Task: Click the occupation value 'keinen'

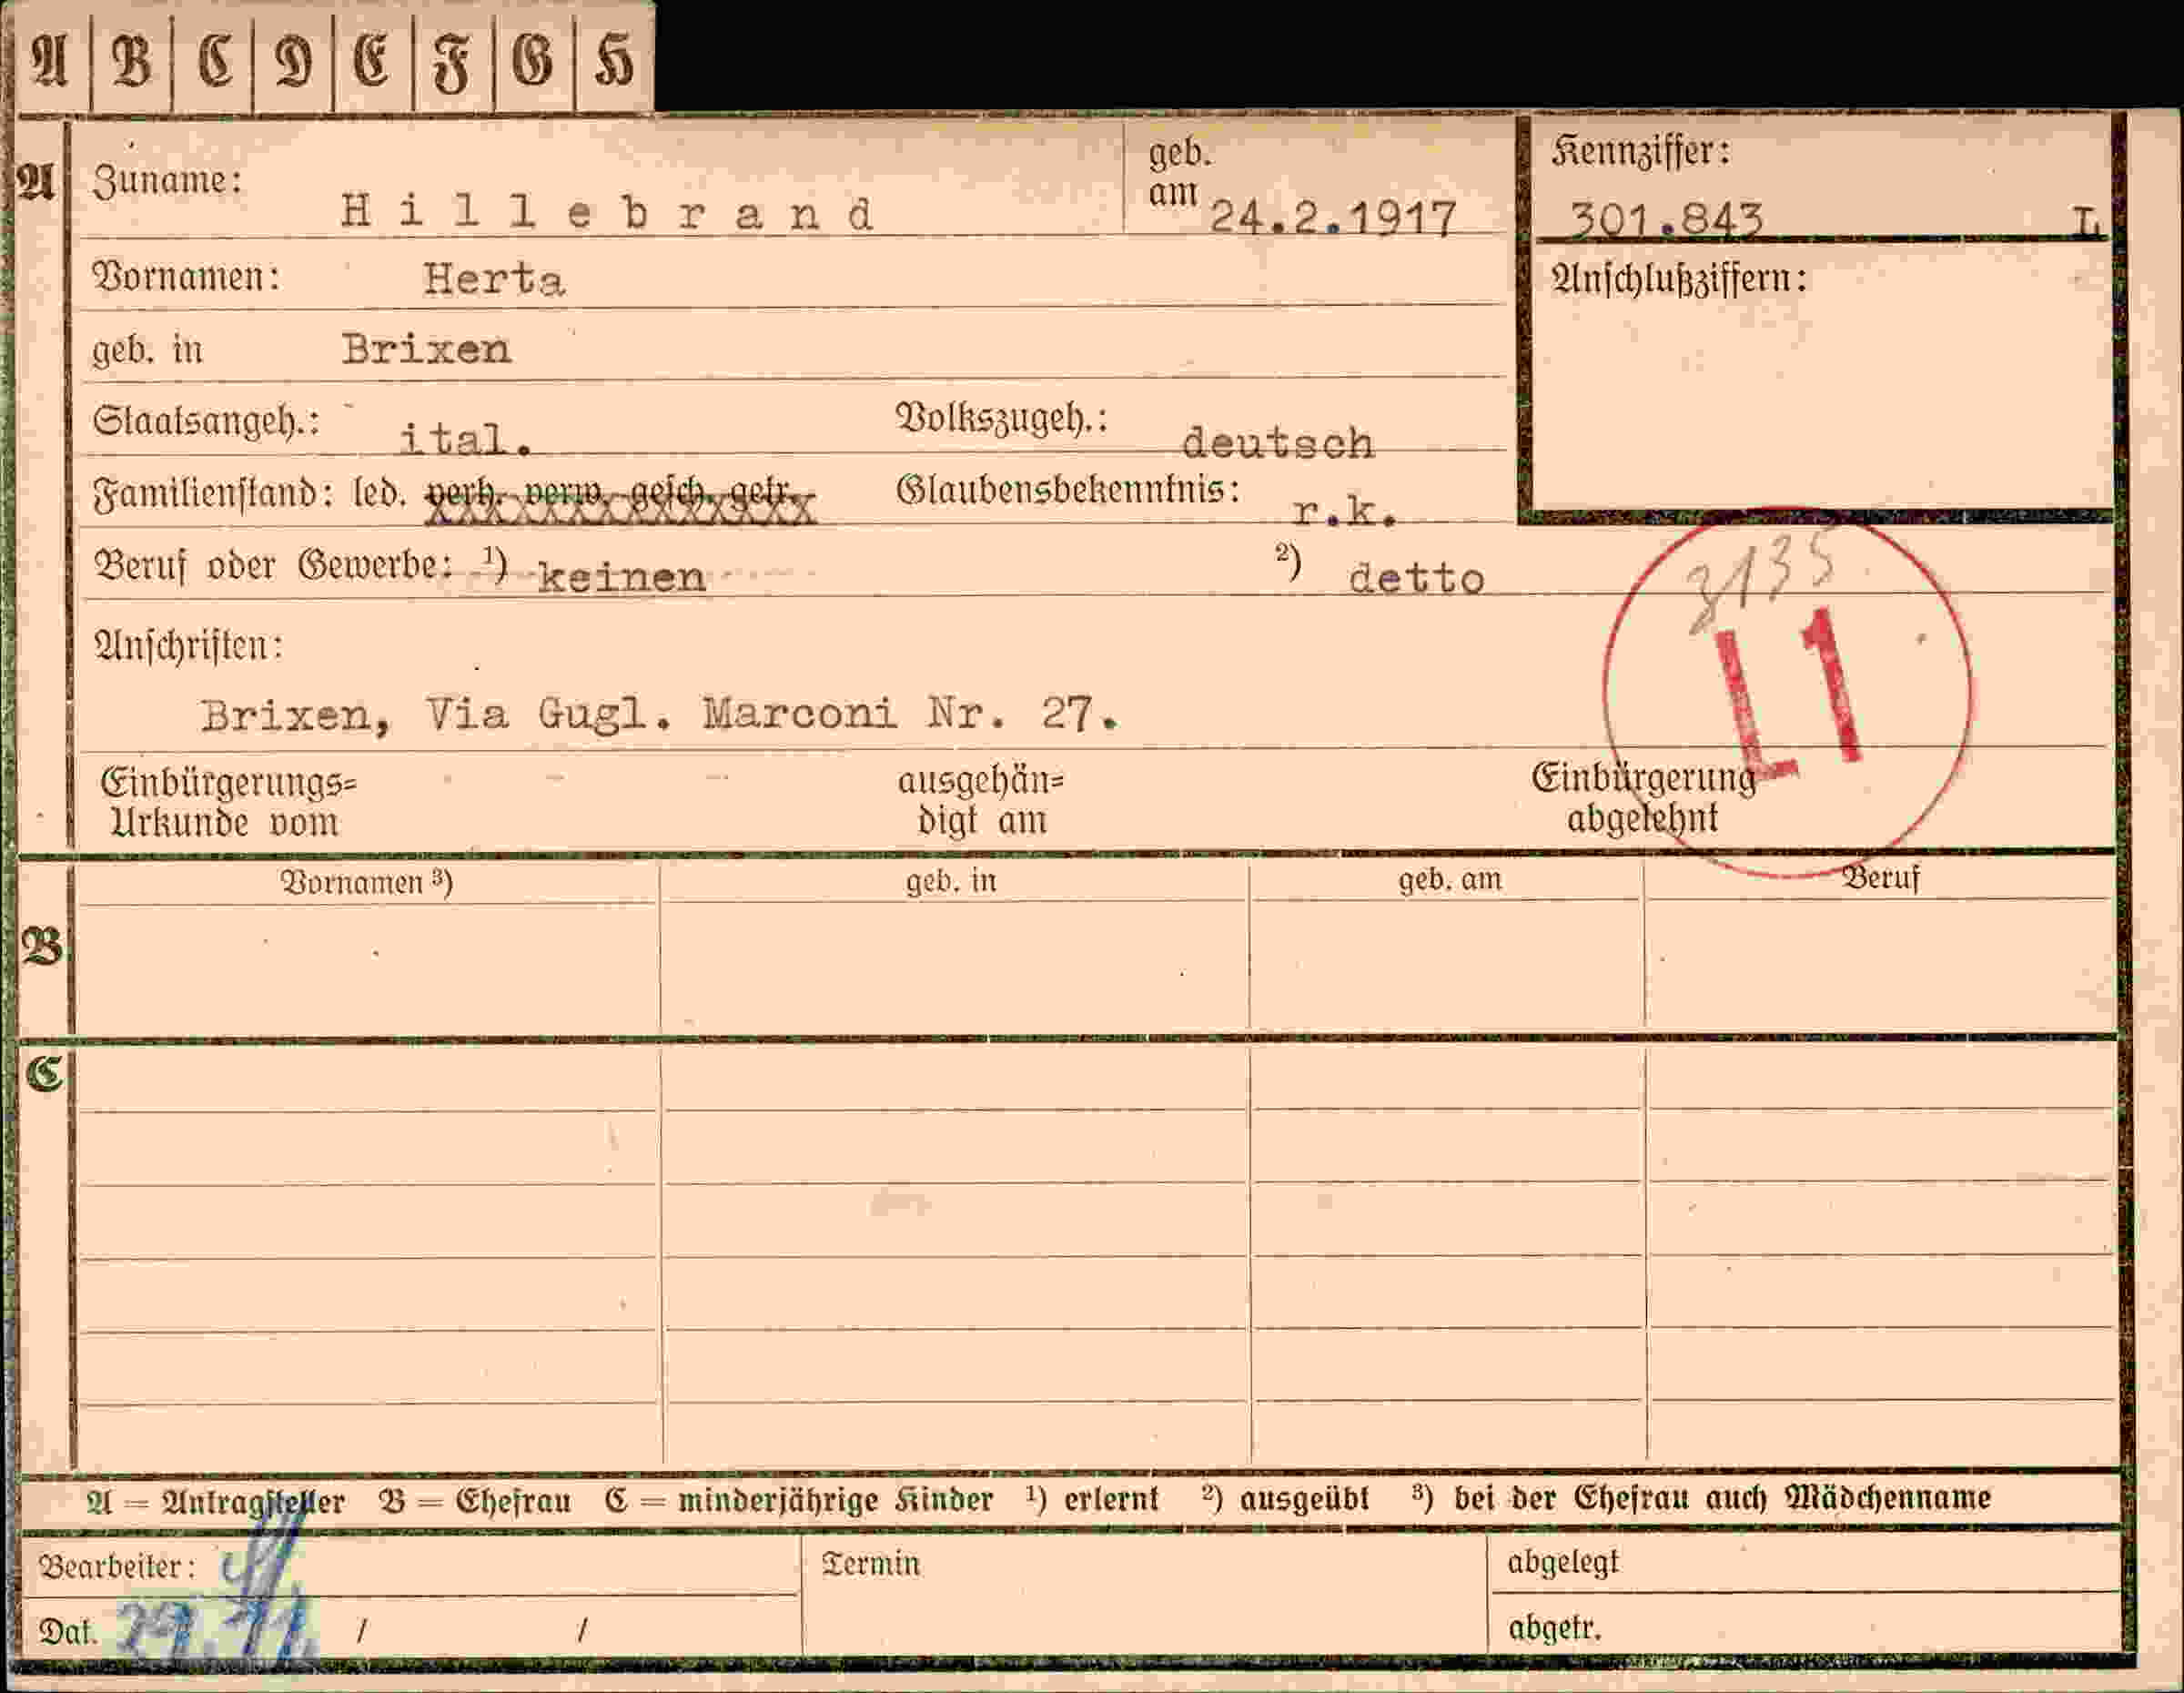Action: click(621, 576)
